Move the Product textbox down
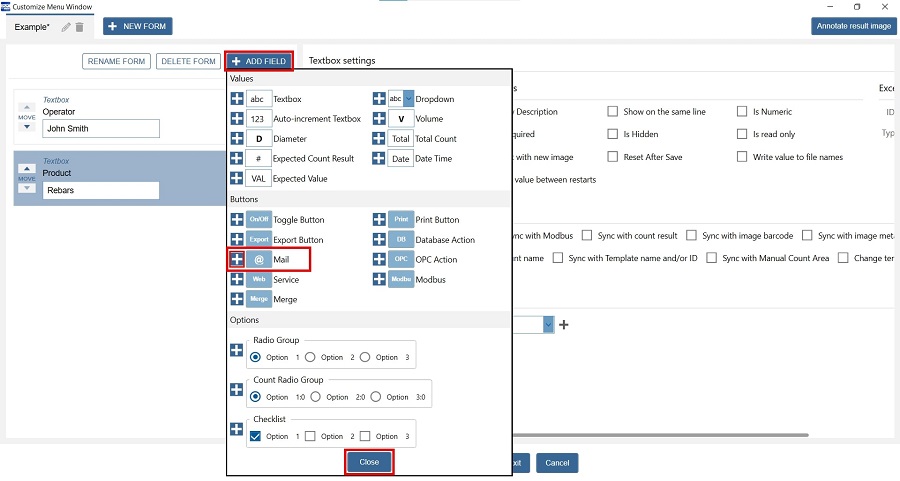Viewport: 900px width, 481px height. coord(27,189)
